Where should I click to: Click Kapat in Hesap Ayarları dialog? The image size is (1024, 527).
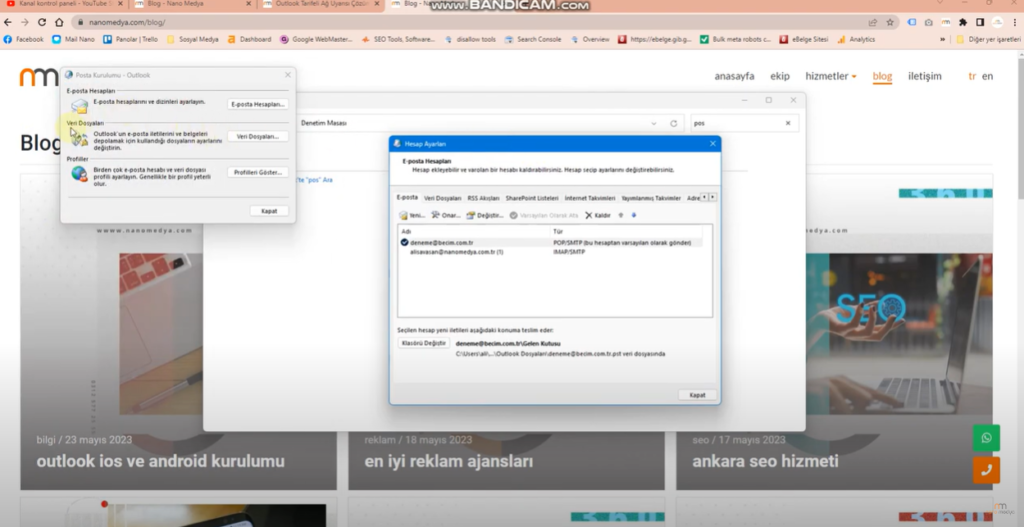coord(697,395)
